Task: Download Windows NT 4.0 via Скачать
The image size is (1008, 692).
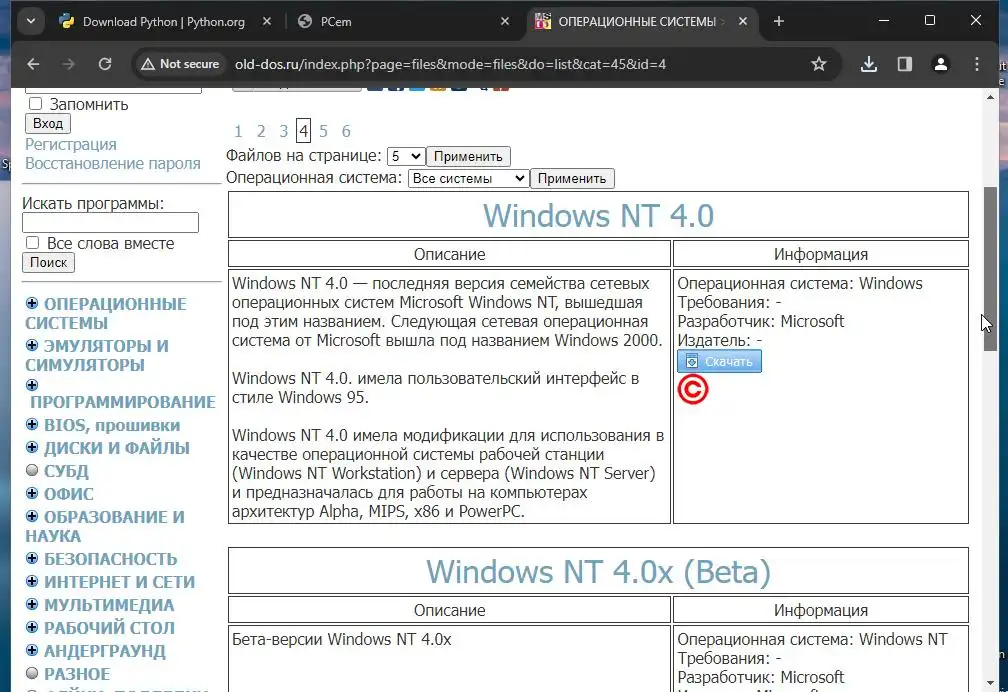Action: 719,361
